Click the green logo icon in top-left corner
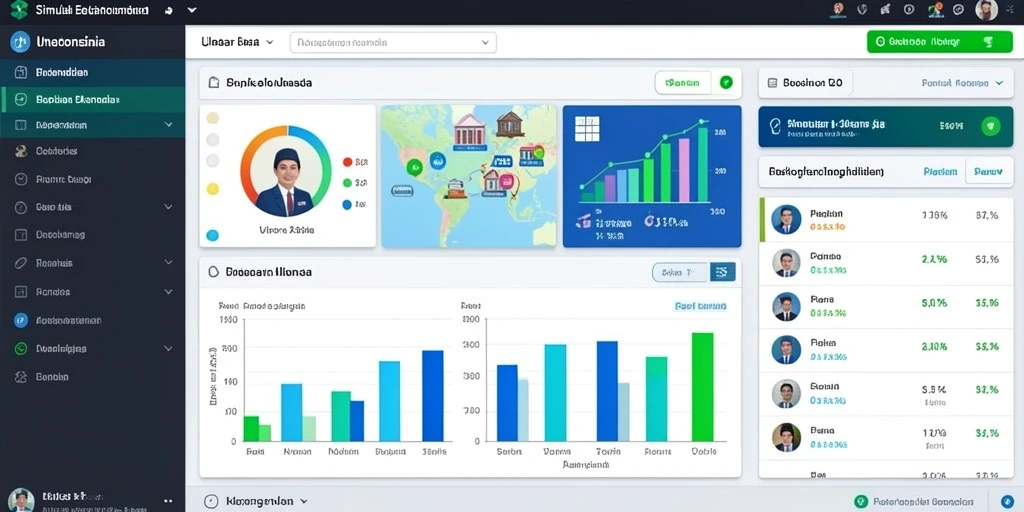Viewport: 1024px width, 512px height. pyautogui.click(x=19, y=10)
